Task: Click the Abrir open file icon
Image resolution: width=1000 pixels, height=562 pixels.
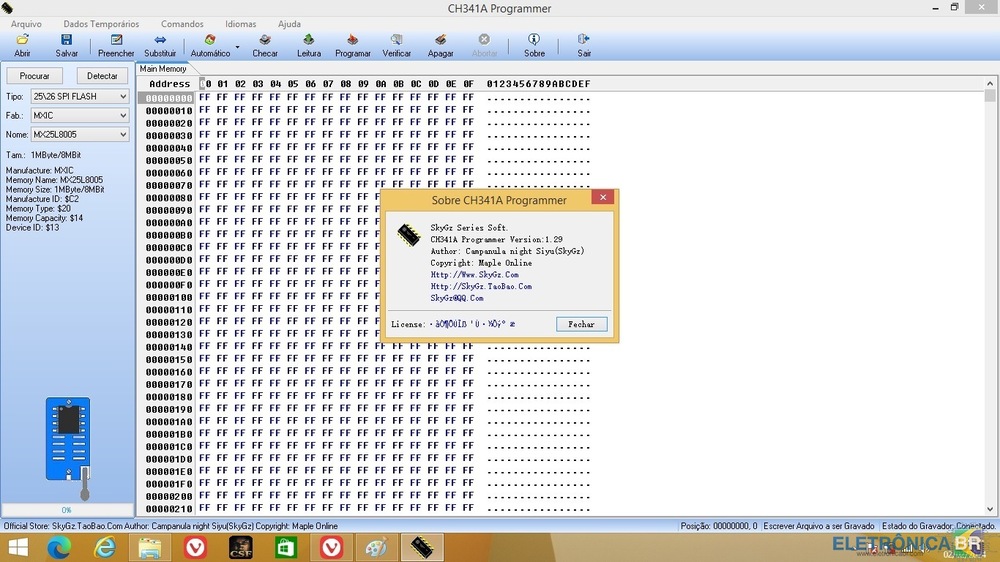Action: (x=22, y=40)
